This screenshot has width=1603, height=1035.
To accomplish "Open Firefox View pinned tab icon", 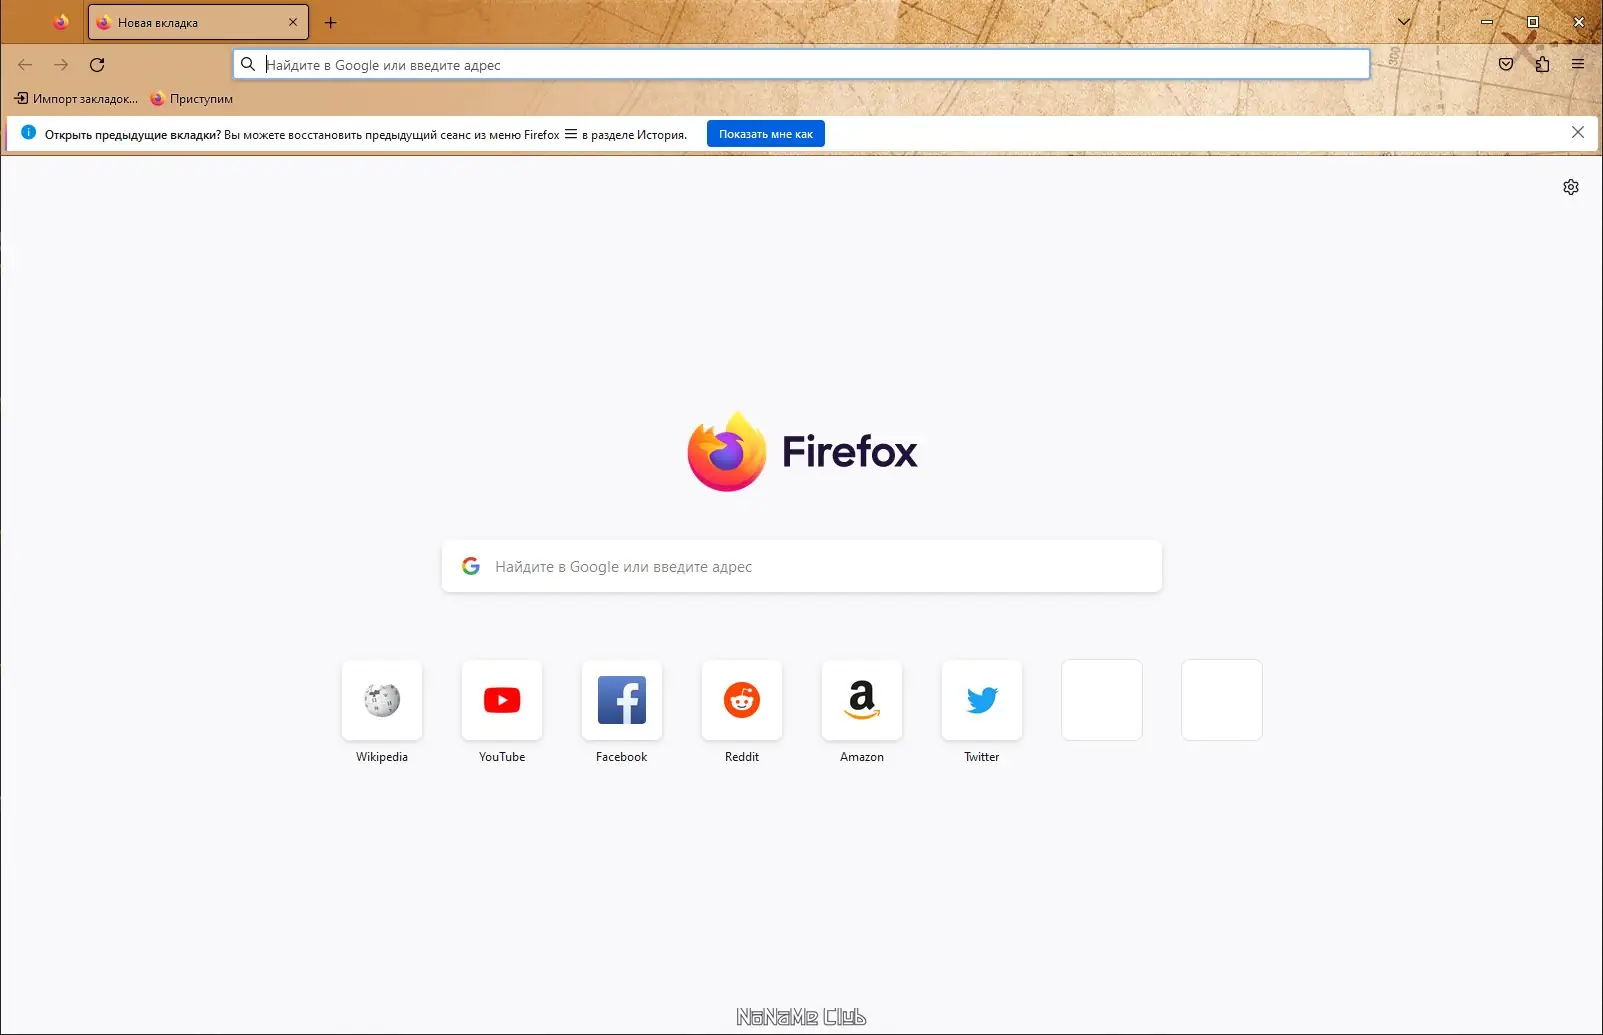I will 61,22.
